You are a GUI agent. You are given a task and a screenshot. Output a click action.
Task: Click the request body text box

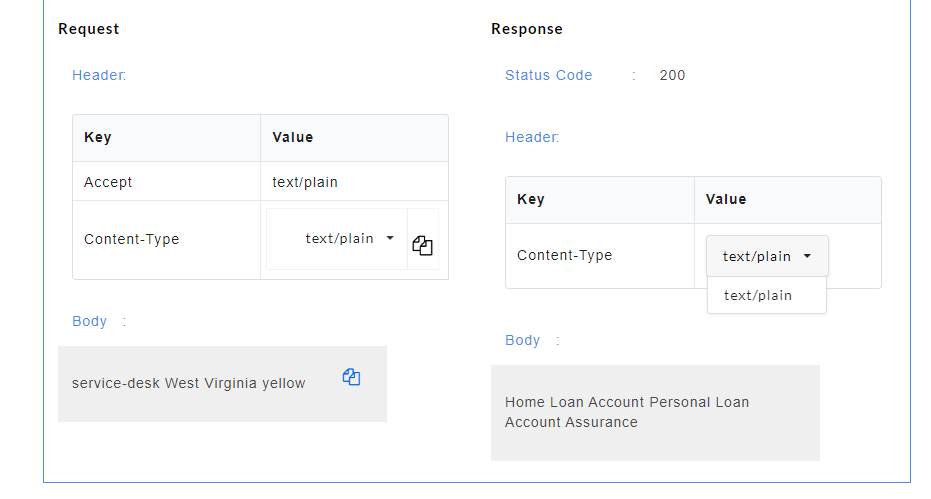(222, 384)
